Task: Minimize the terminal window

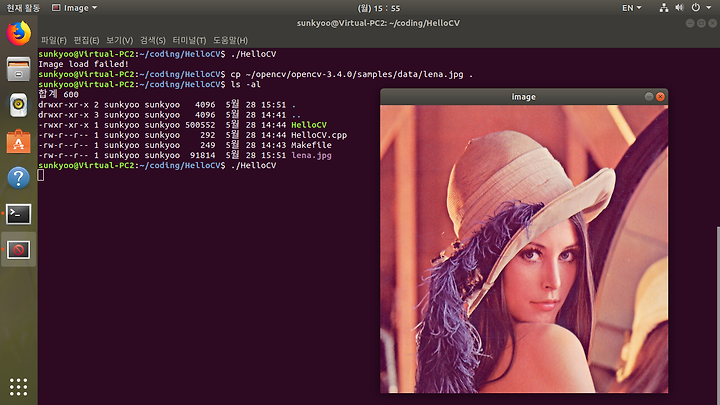Action: 690,23
